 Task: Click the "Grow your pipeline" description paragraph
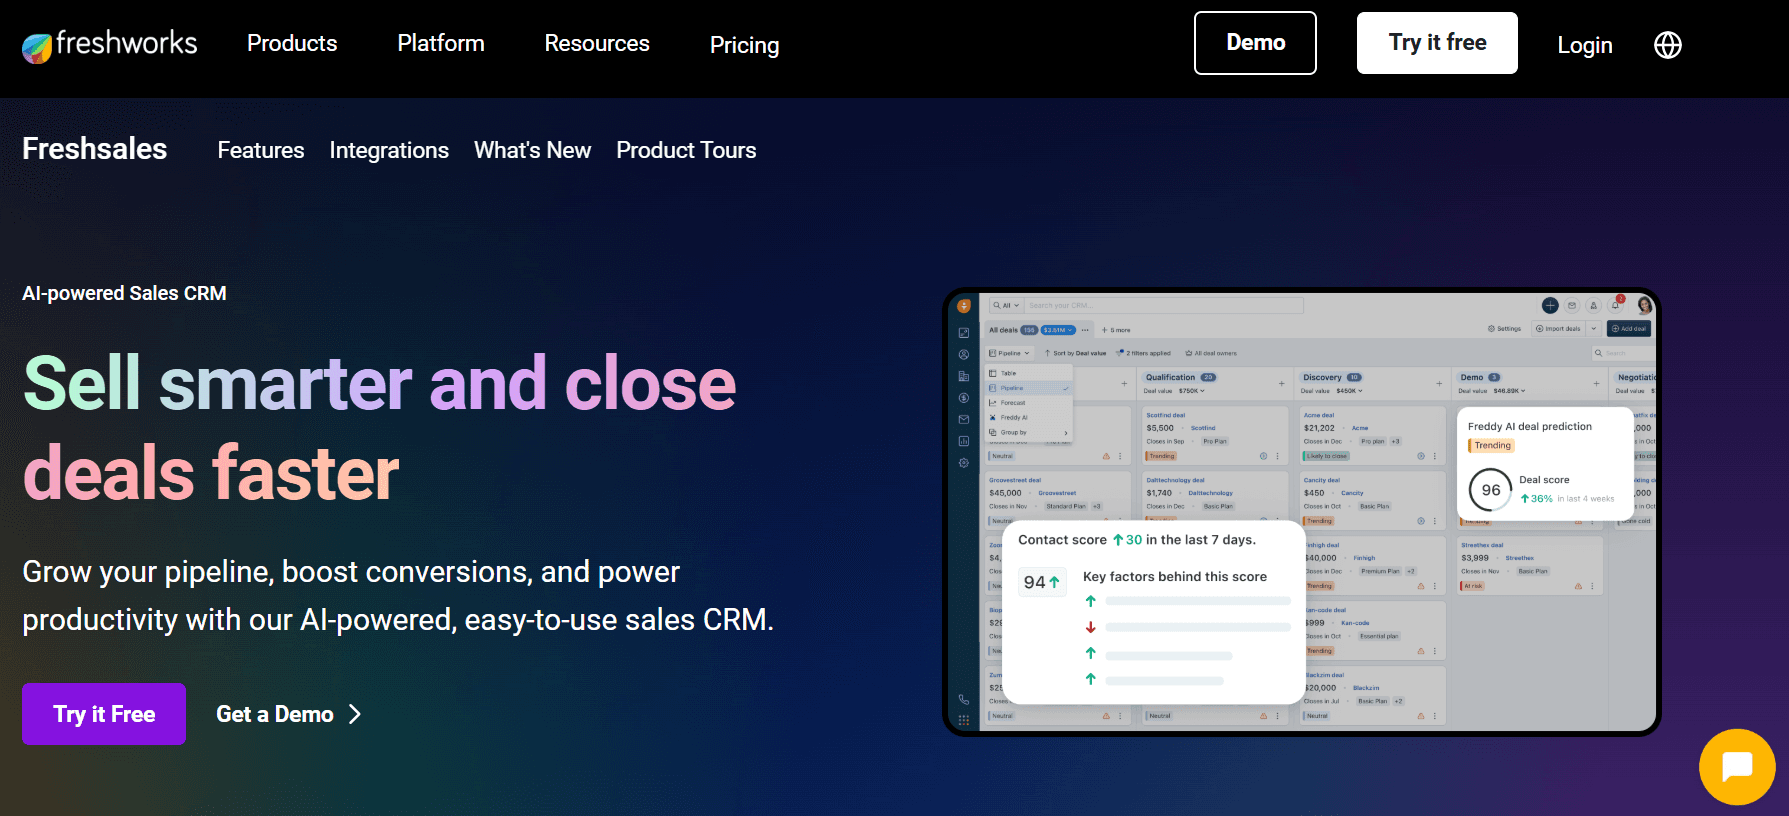(398, 596)
